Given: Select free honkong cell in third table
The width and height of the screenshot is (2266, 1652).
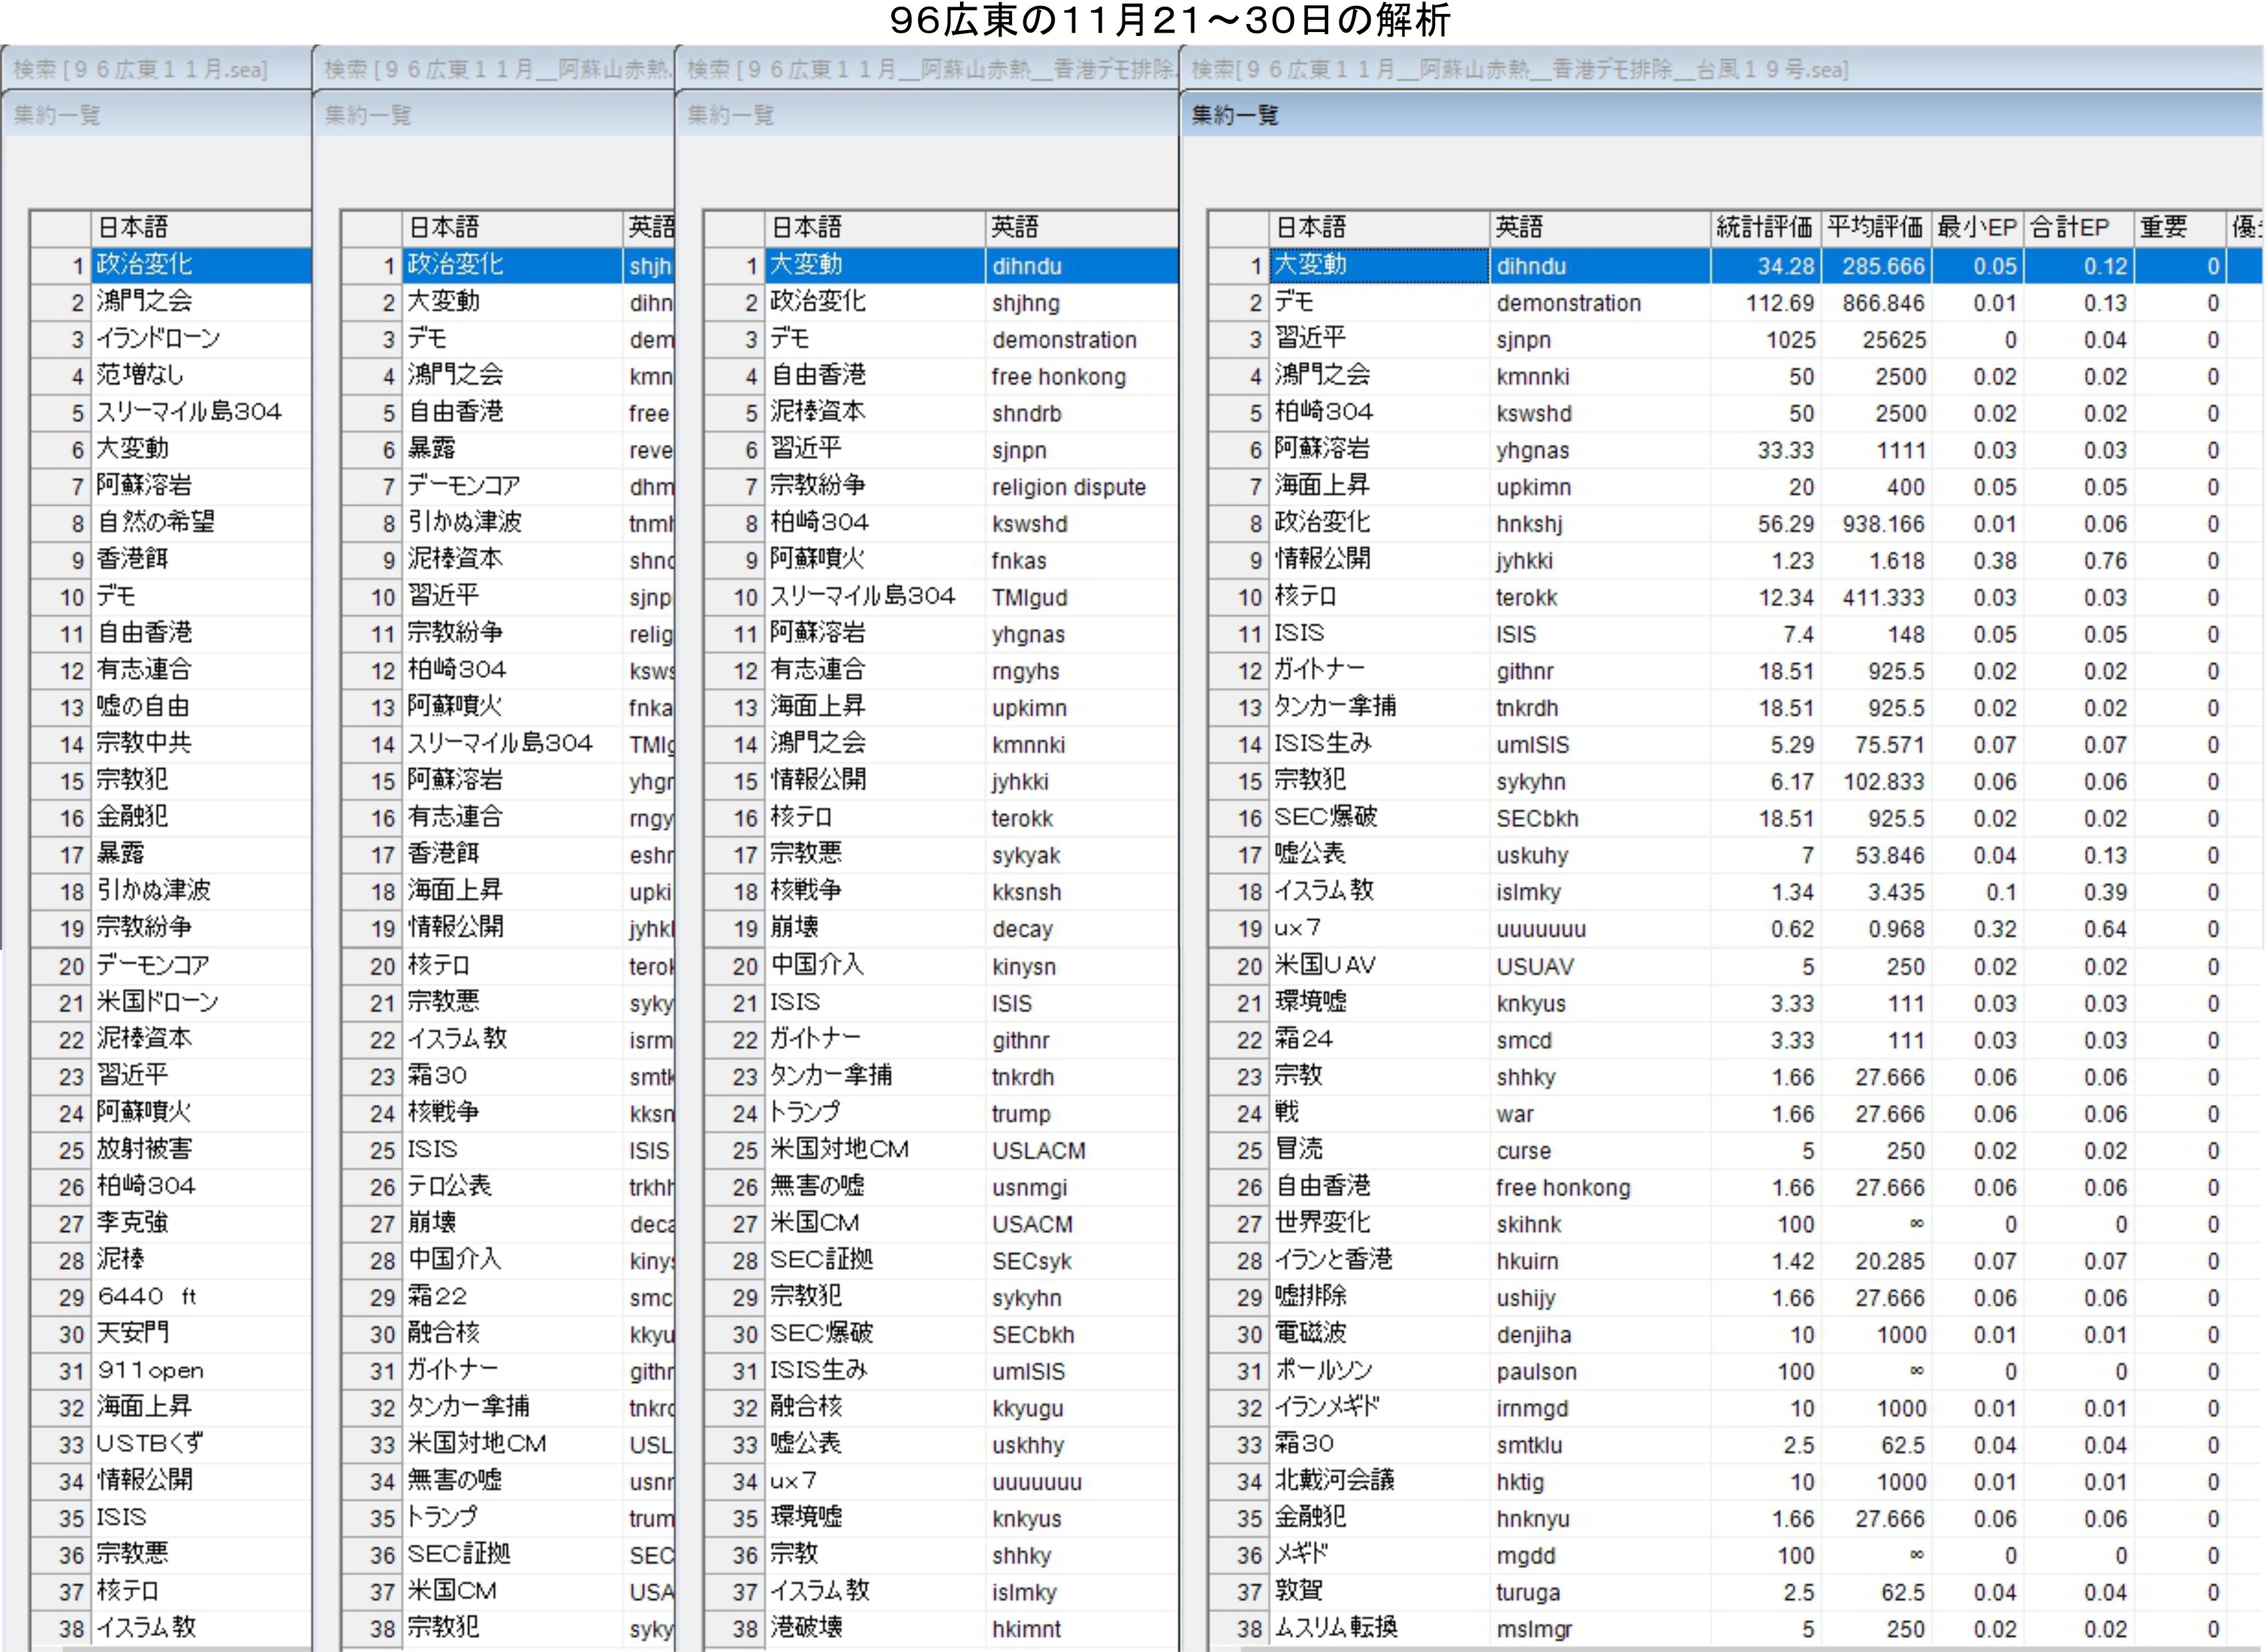Looking at the screenshot, I should point(1058,377).
